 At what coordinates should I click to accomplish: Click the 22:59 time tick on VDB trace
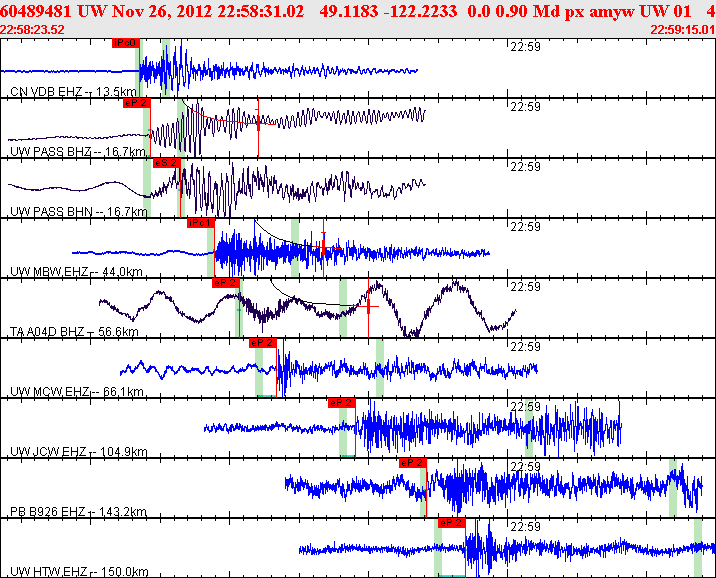[x=525, y=47]
